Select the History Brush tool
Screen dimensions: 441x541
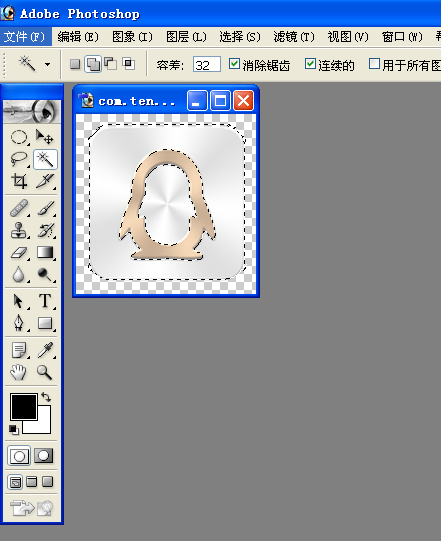tap(45, 230)
